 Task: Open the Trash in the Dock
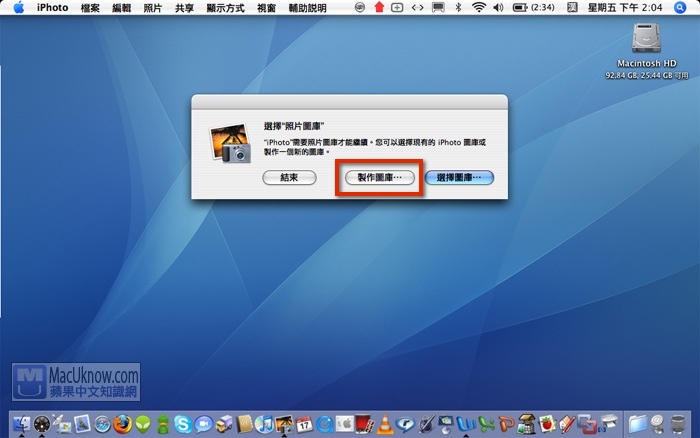[678, 424]
